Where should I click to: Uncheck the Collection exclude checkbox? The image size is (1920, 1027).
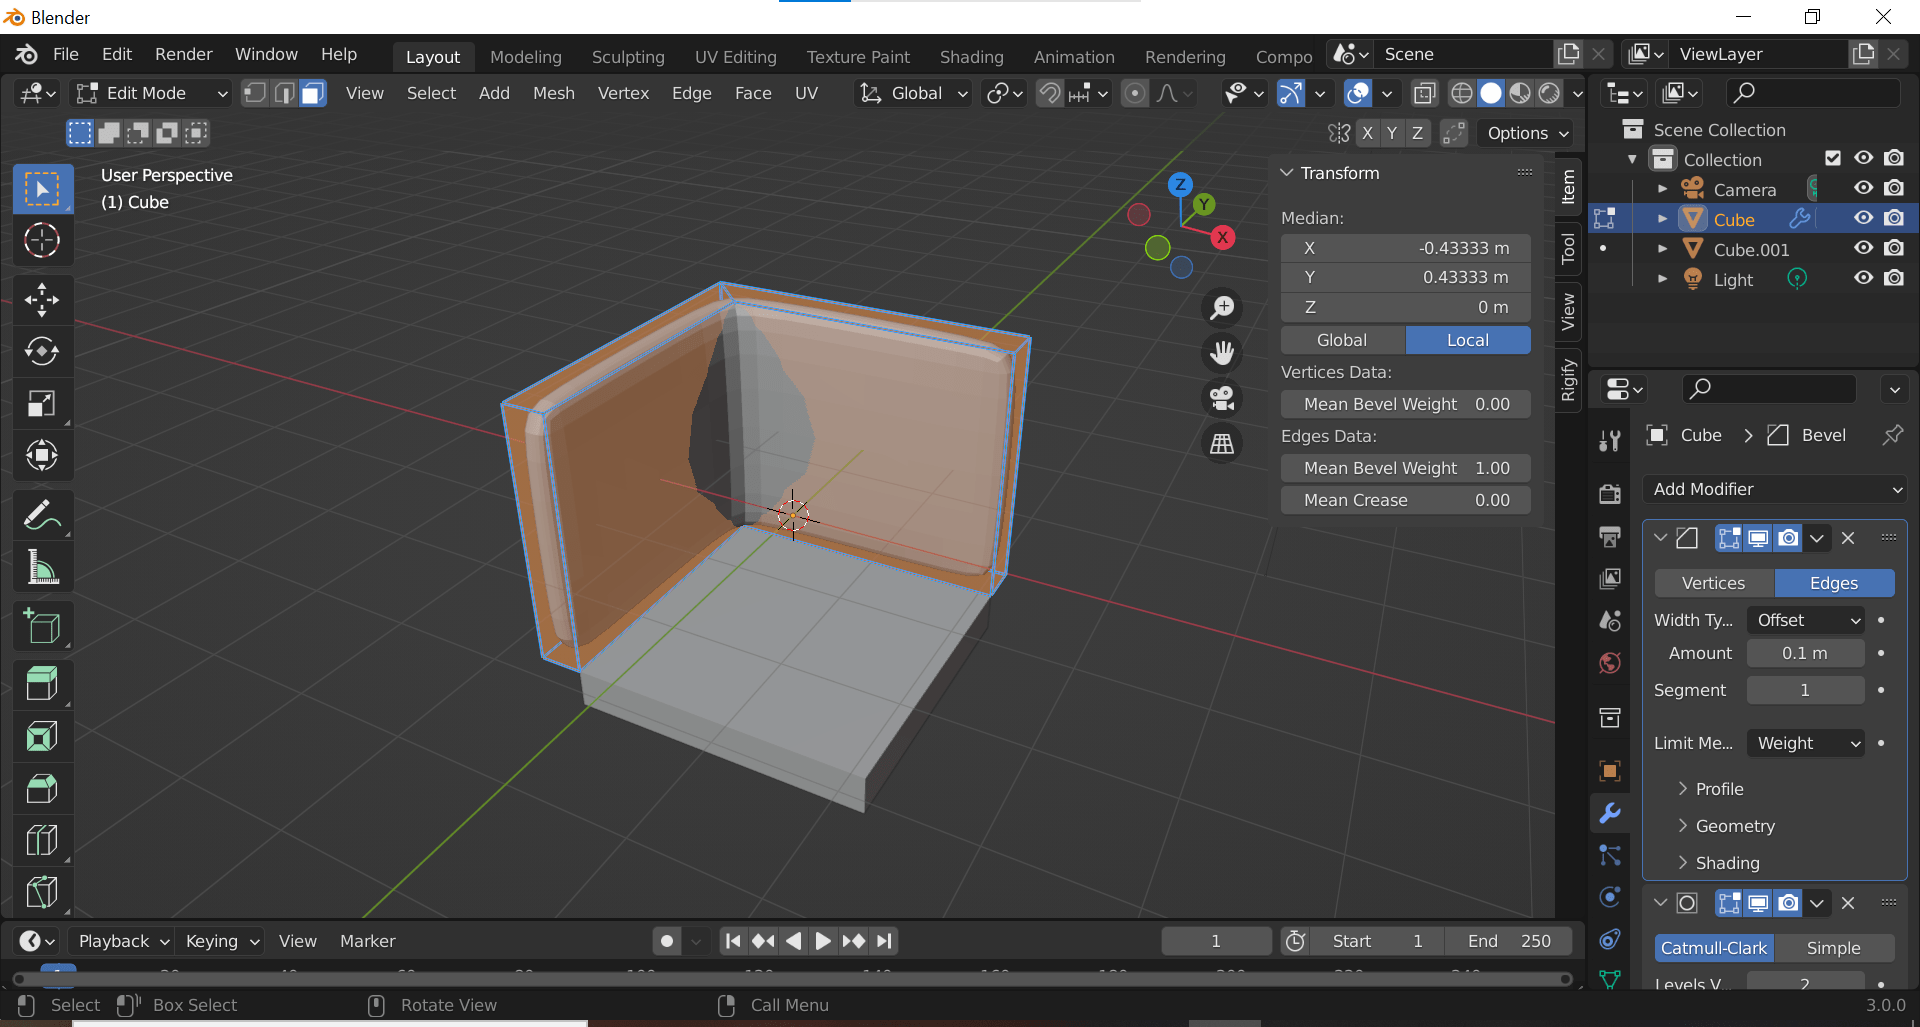pos(1832,158)
